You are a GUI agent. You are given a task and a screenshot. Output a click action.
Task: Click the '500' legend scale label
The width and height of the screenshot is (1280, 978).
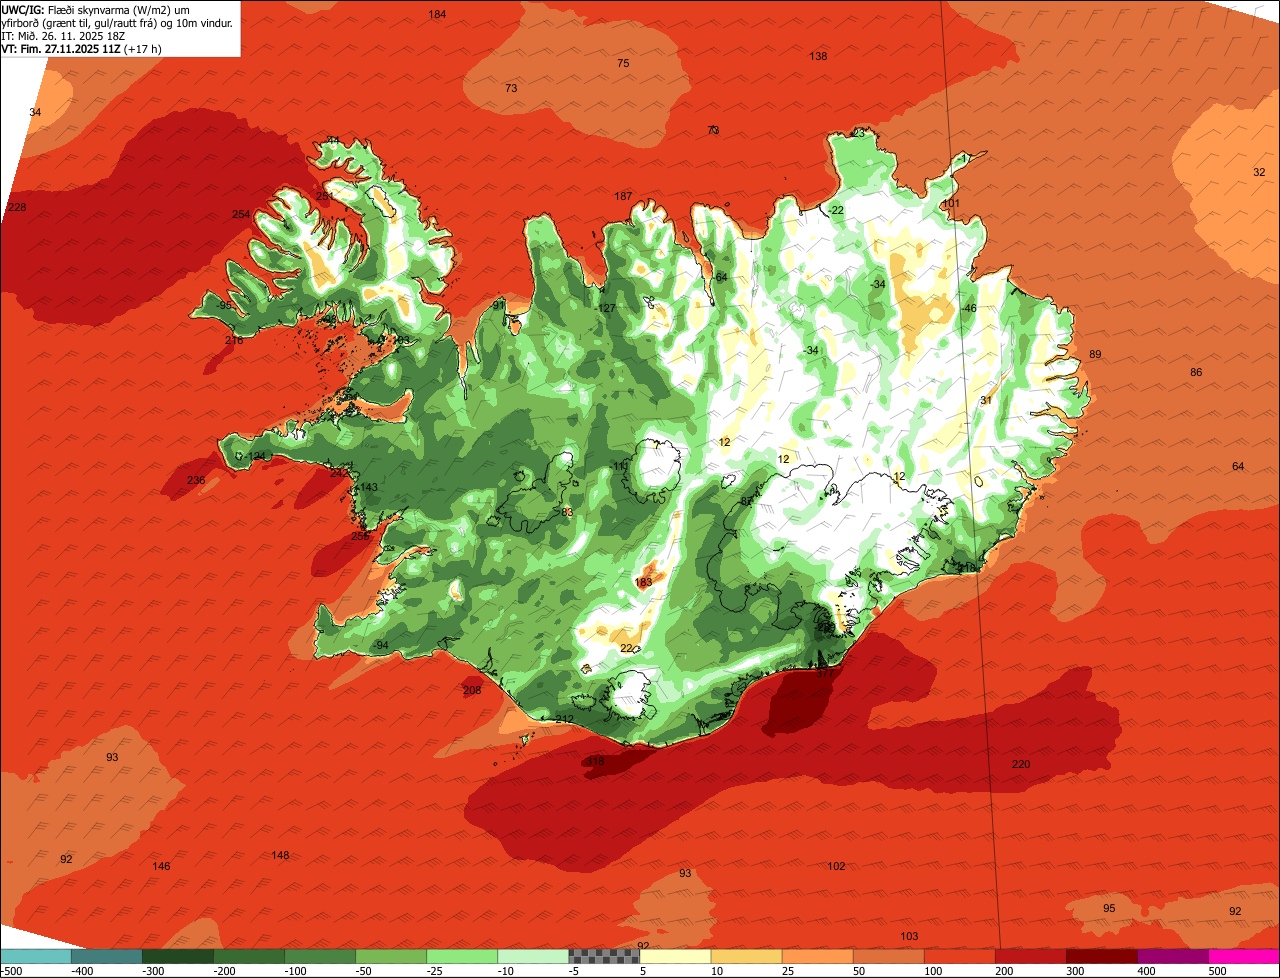tap(1217, 971)
